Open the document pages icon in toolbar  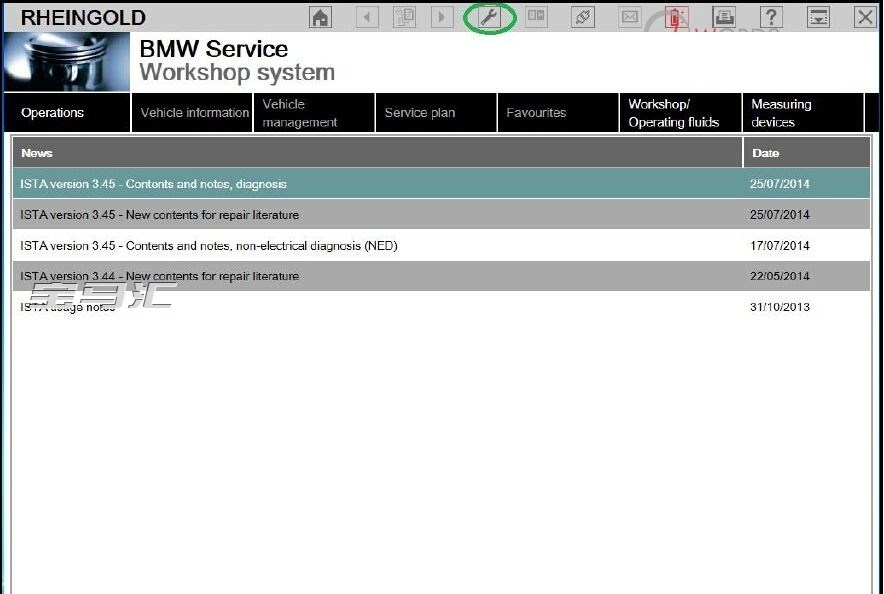[x=404, y=17]
